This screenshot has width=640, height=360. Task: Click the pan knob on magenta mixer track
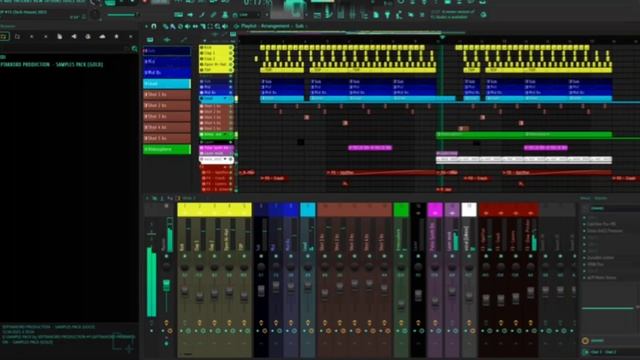[x=435, y=267]
